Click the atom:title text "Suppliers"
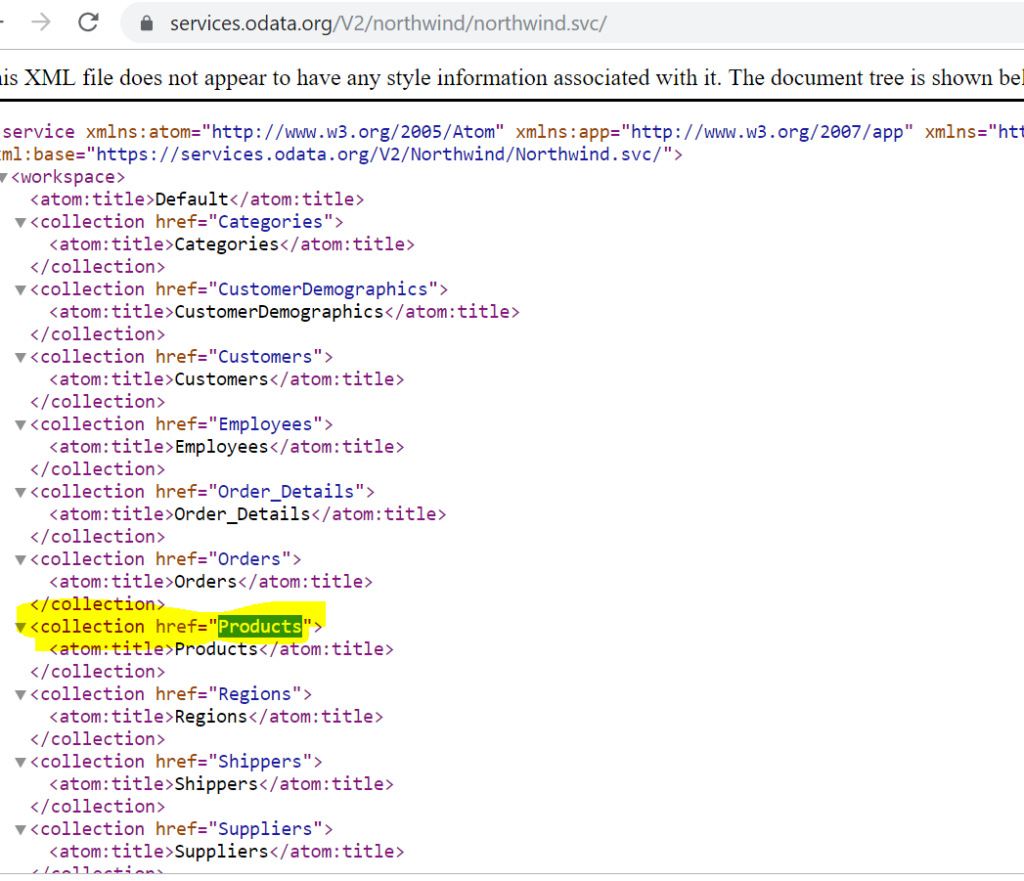The image size is (1024, 881). click(x=221, y=851)
